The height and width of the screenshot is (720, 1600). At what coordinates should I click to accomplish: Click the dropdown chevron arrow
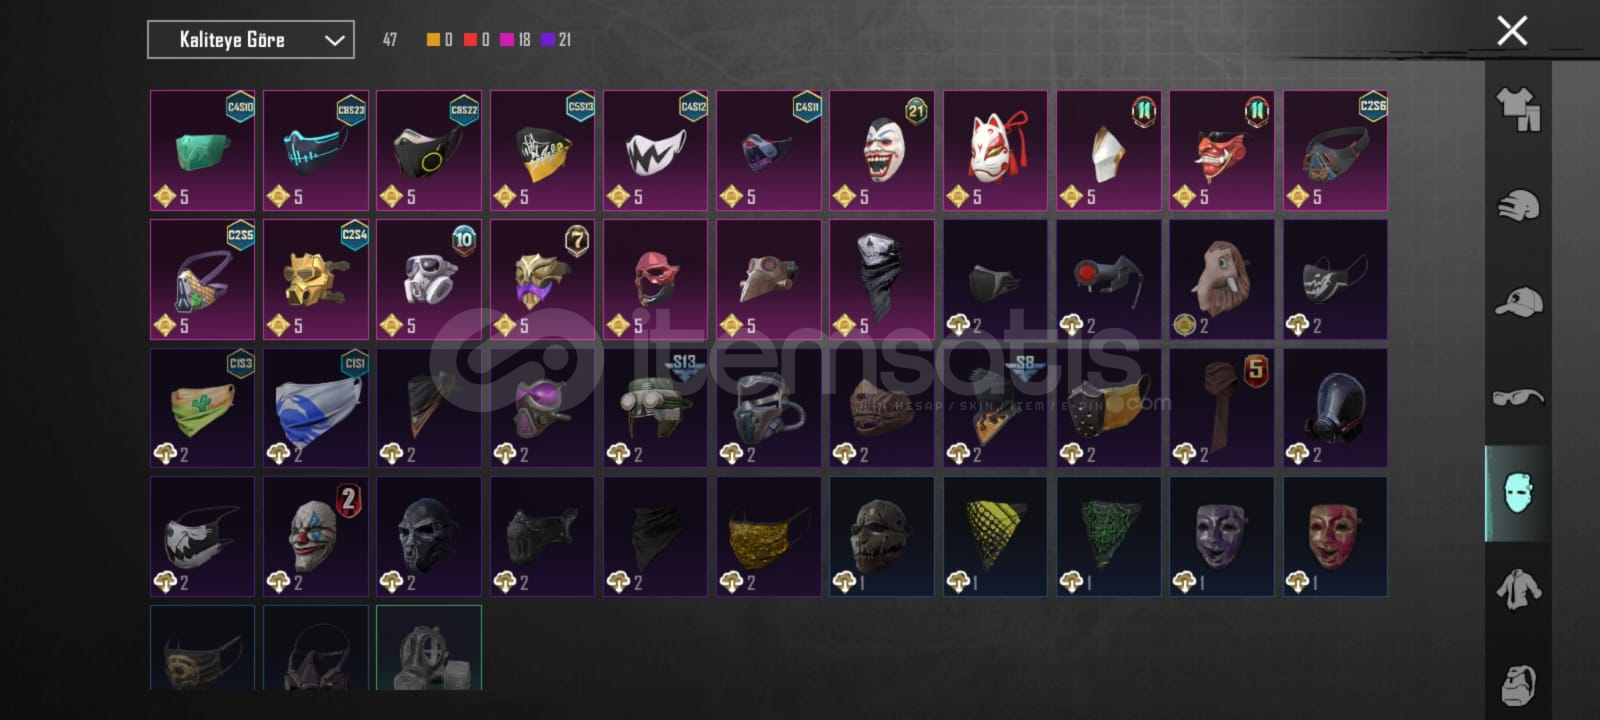click(x=335, y=41)
